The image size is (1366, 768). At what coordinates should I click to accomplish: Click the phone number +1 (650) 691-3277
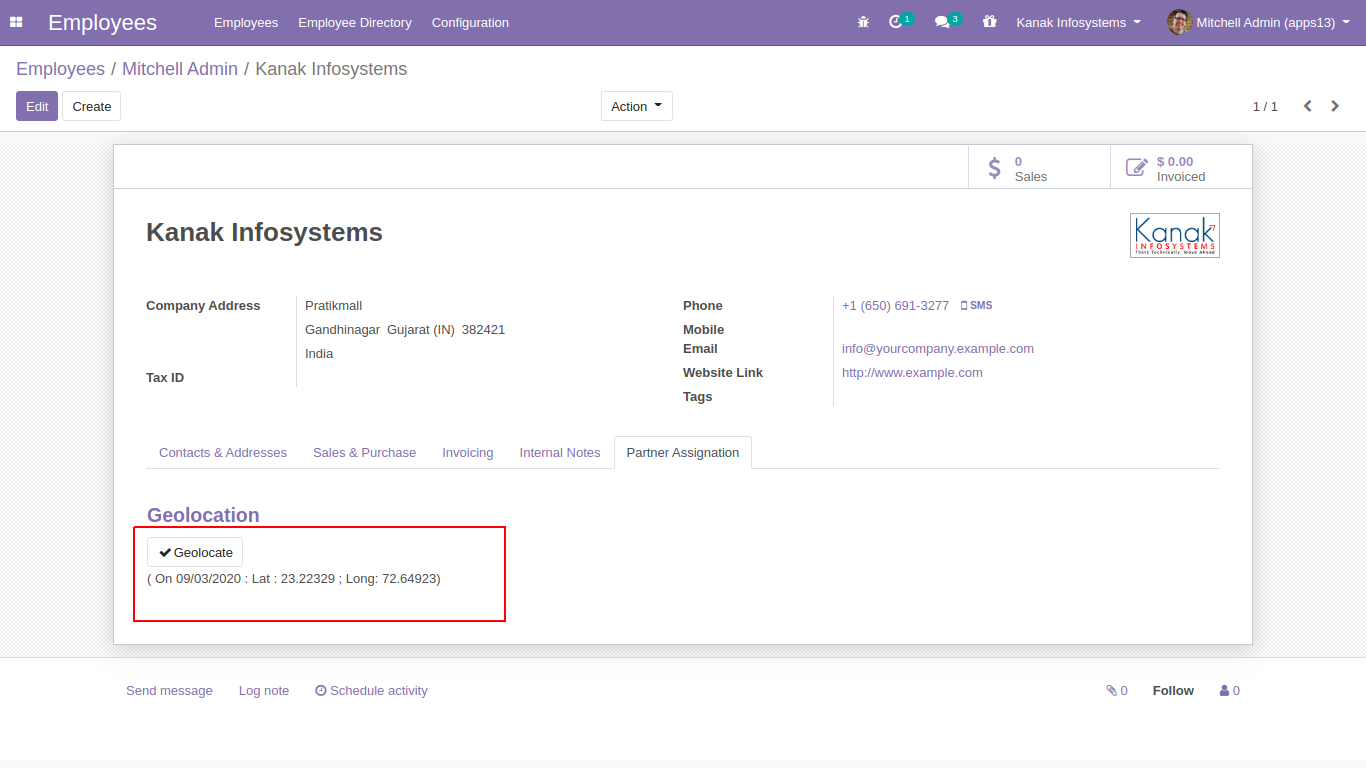(x=895, y=306)
